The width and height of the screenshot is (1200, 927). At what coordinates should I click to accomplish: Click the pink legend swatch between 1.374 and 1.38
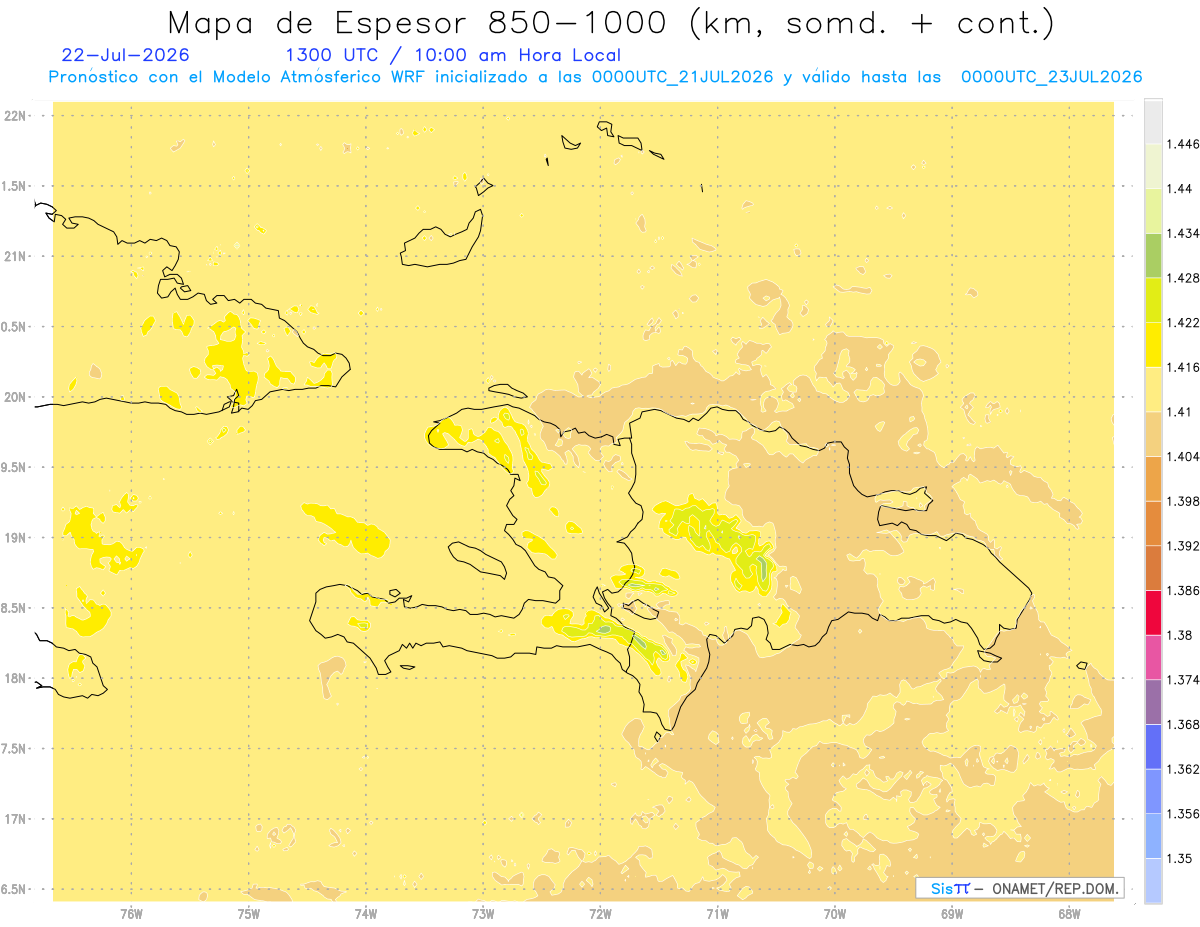coord(1153,658)
